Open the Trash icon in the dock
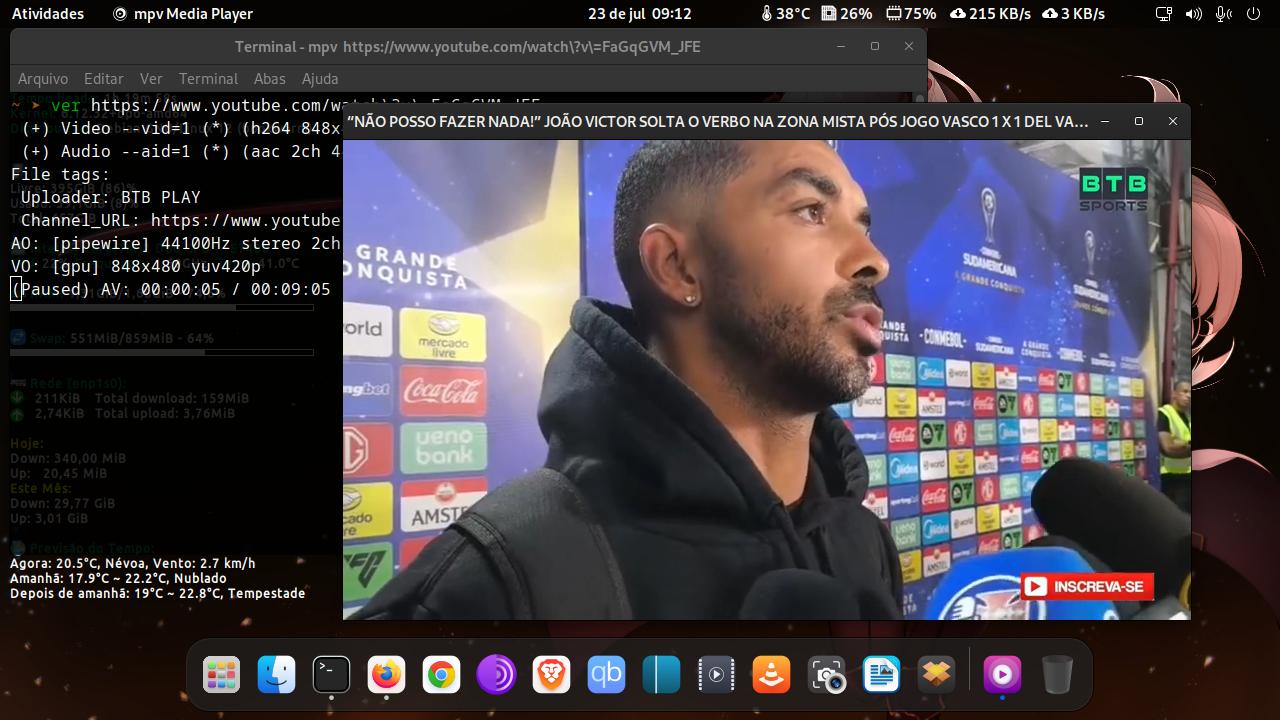Image resolution: width=1280 pixels, height=720 pixels. 1057,675
